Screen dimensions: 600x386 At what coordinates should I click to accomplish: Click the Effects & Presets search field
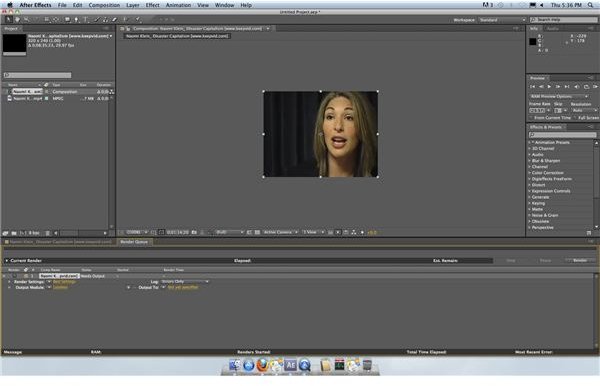562,135
